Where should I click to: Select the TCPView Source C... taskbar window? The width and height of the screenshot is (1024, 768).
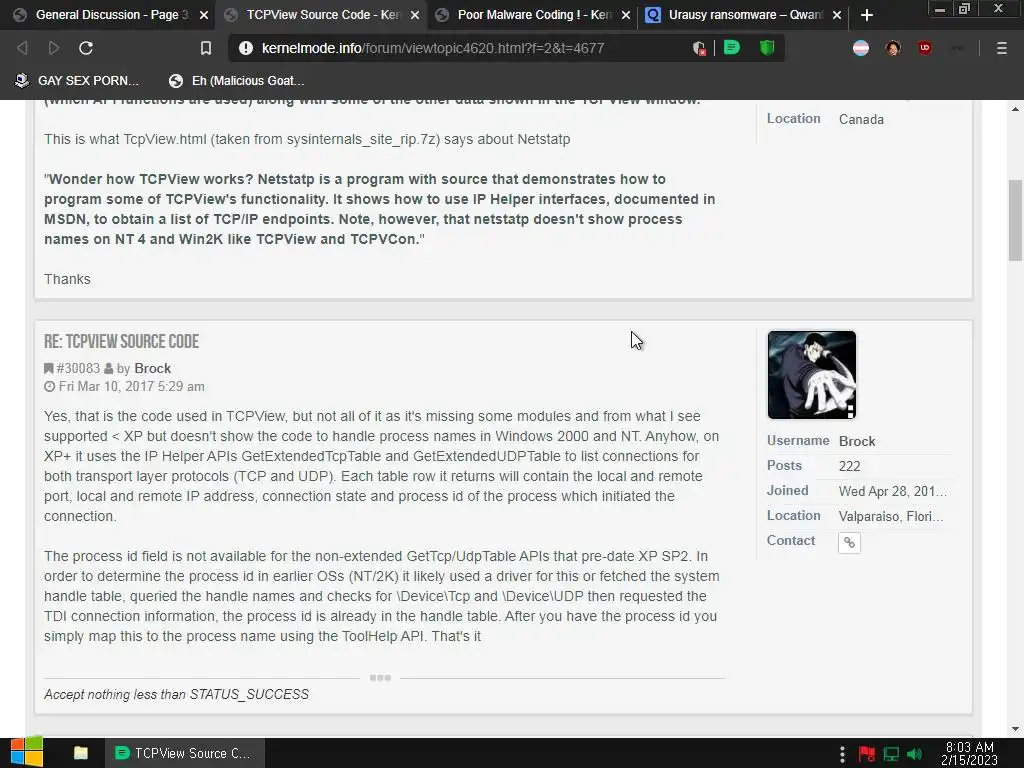click(185, 753)
